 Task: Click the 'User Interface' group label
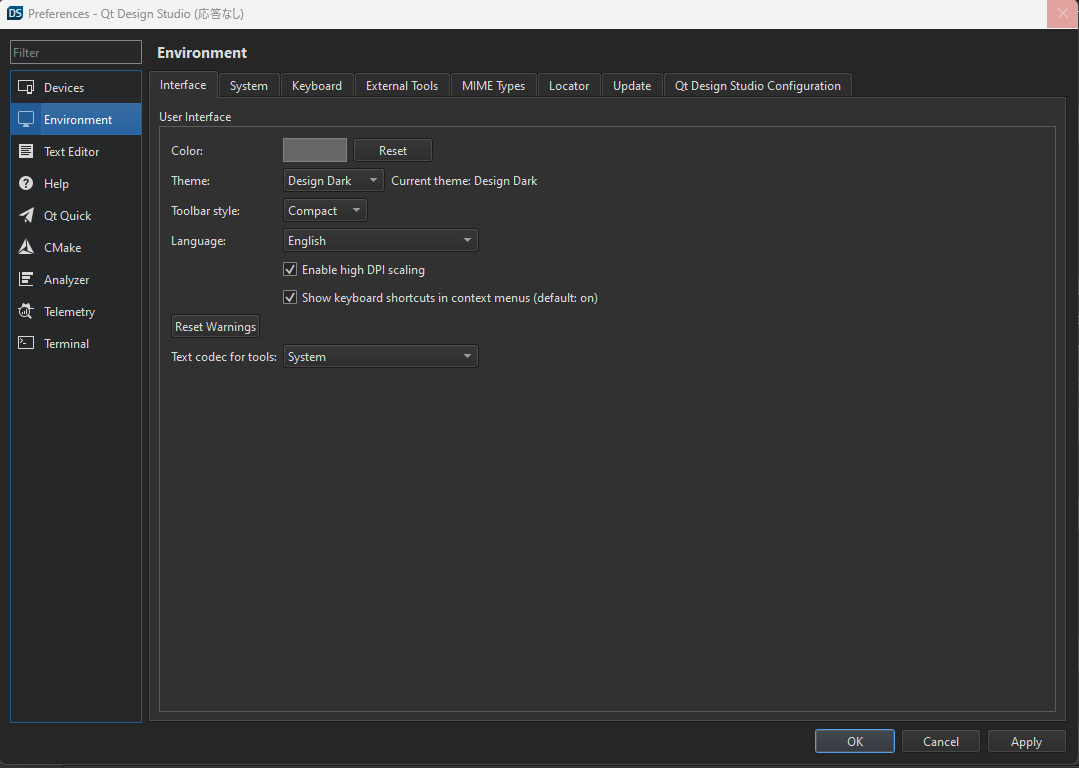195,117
